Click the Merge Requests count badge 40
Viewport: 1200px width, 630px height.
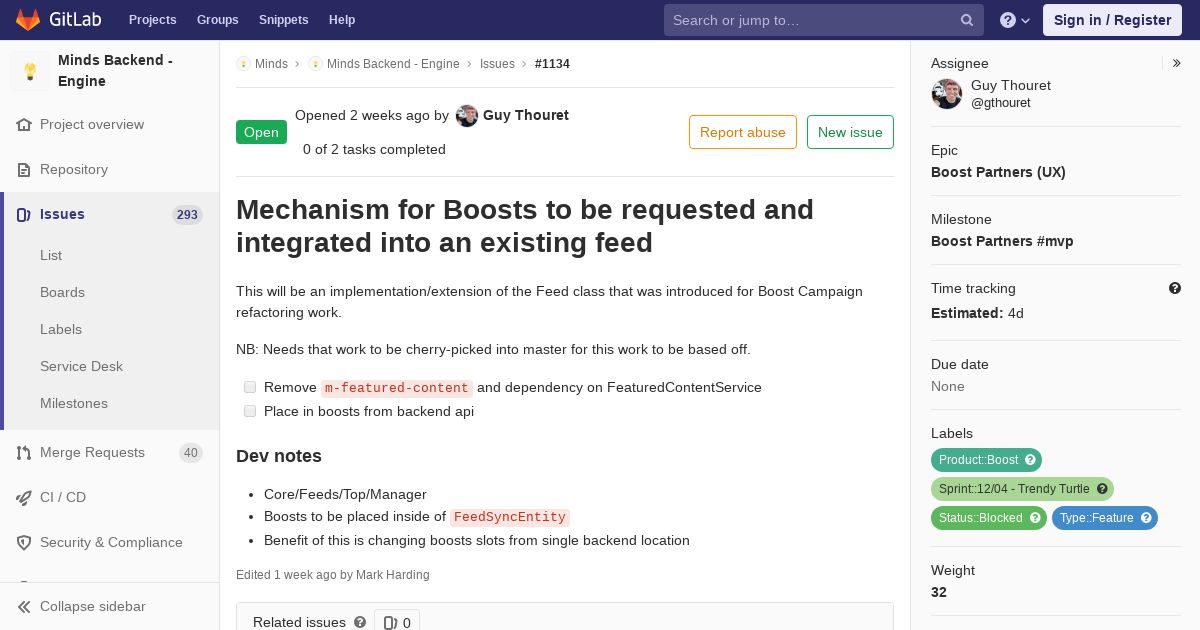point(190,453)
